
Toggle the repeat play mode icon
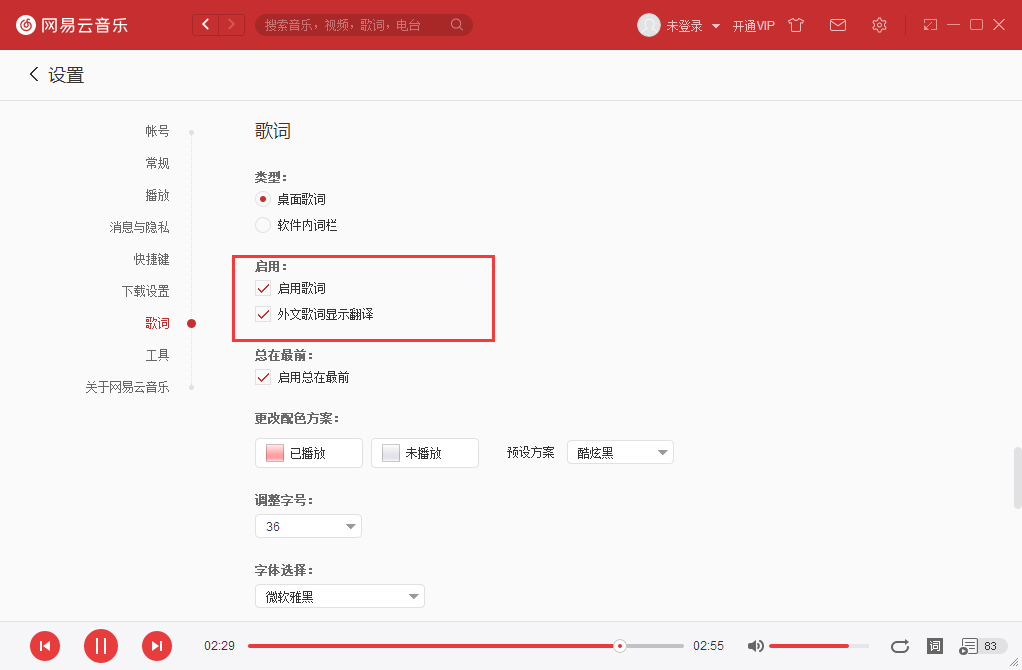899,646
